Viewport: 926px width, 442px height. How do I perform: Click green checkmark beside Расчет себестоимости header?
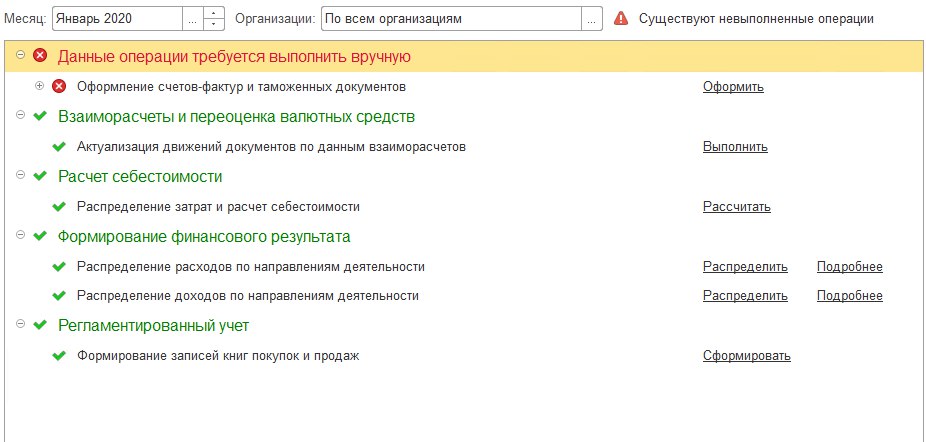tap(40, 176)
